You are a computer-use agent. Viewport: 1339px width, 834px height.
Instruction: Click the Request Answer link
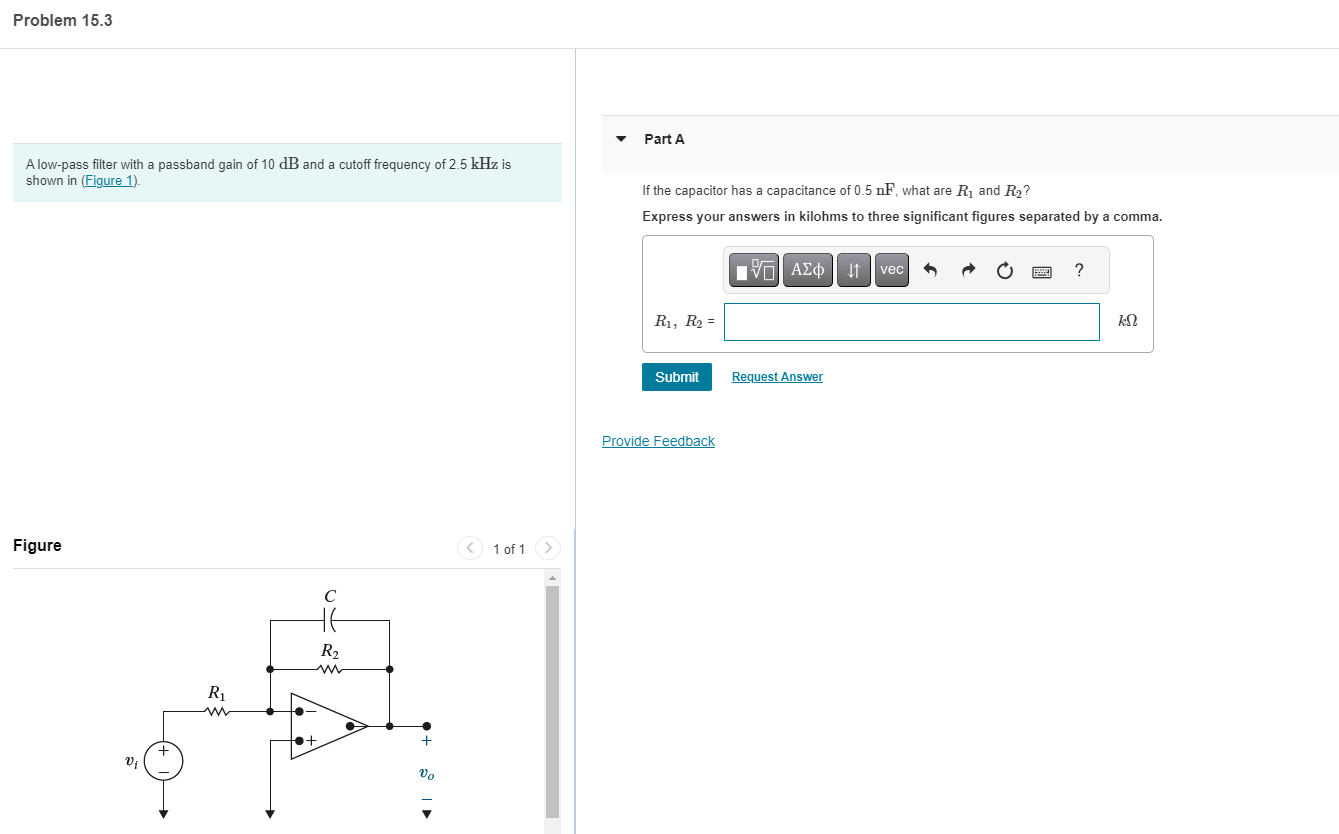(777, 376)
